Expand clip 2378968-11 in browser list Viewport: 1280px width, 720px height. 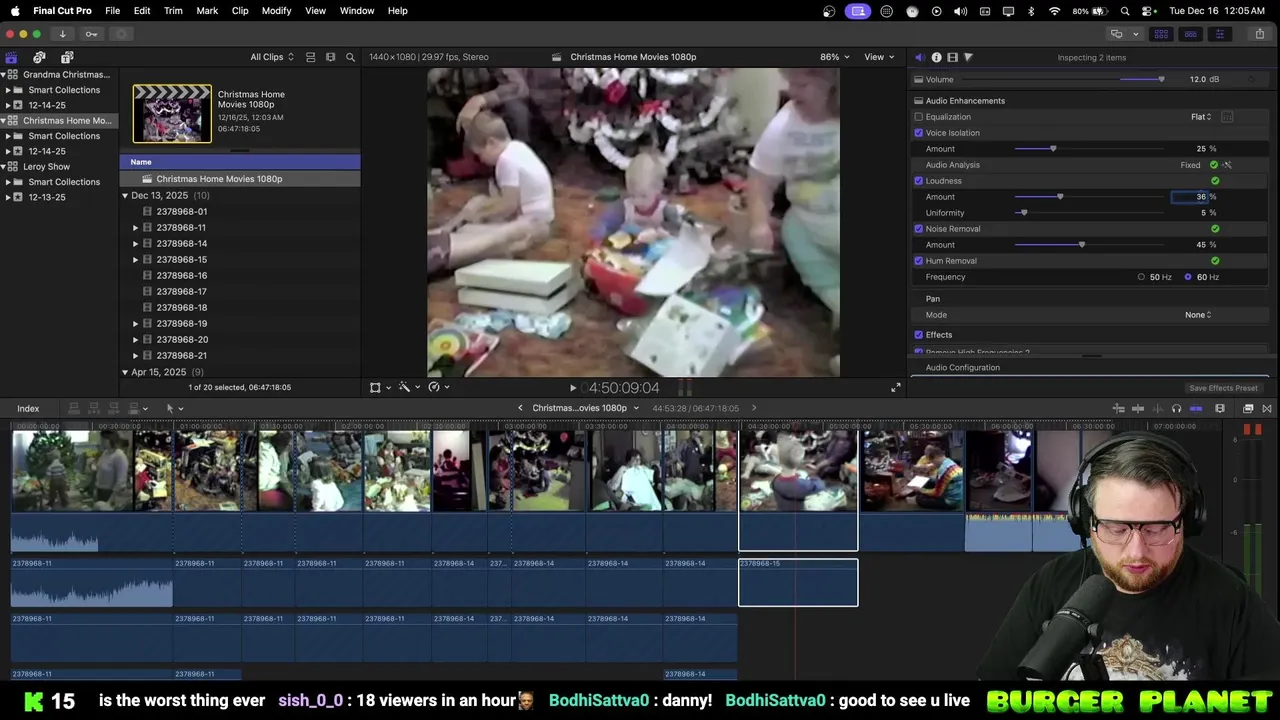[x=136, y=228]
